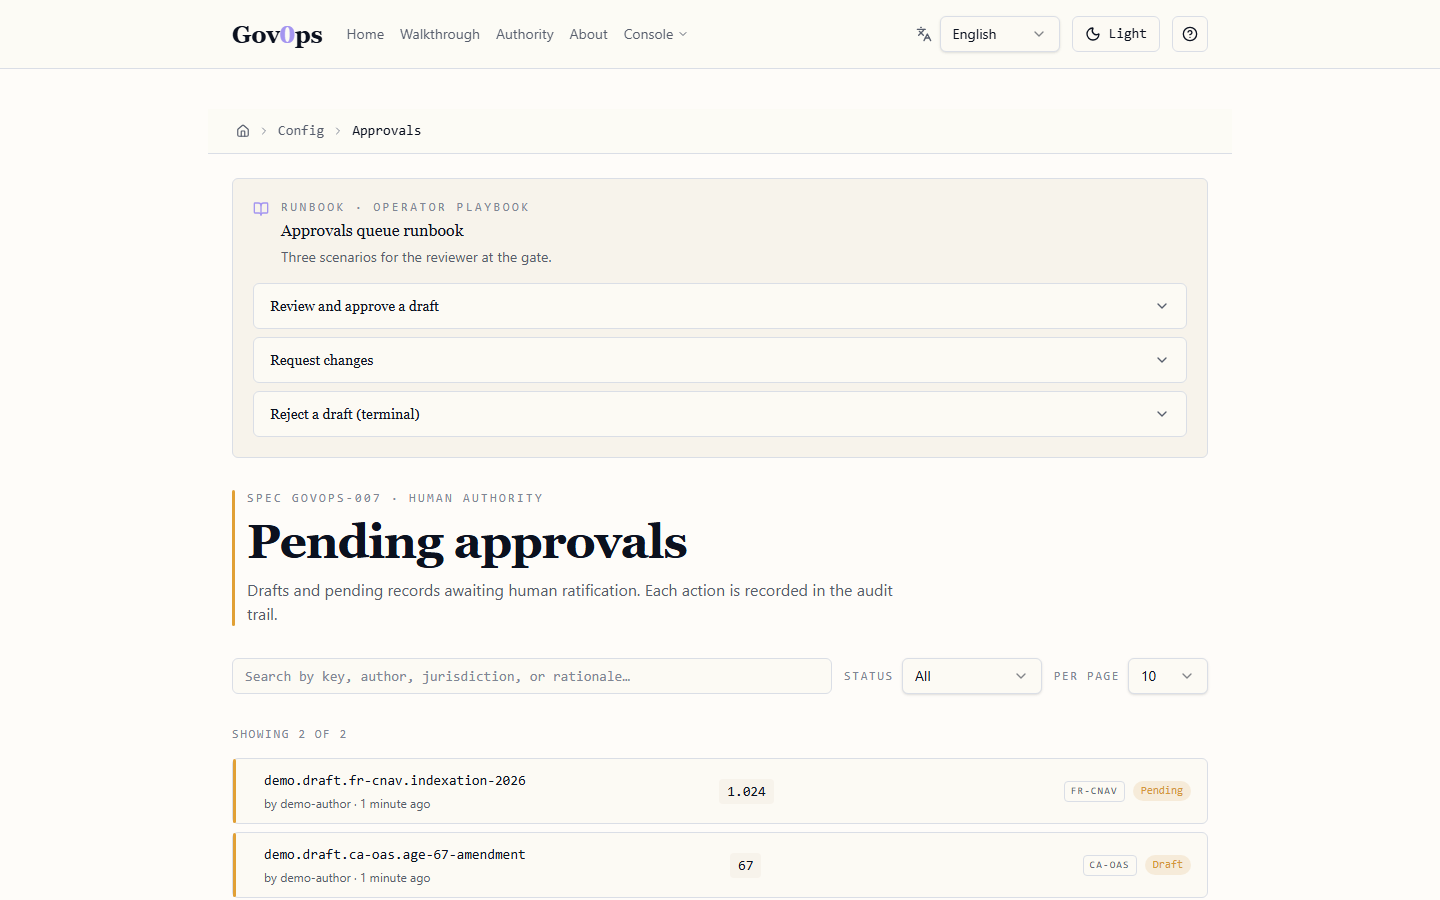Click the Approvals breadcrumb item
The width and height of the screenshot is (1440, 900).
point(386,131)
